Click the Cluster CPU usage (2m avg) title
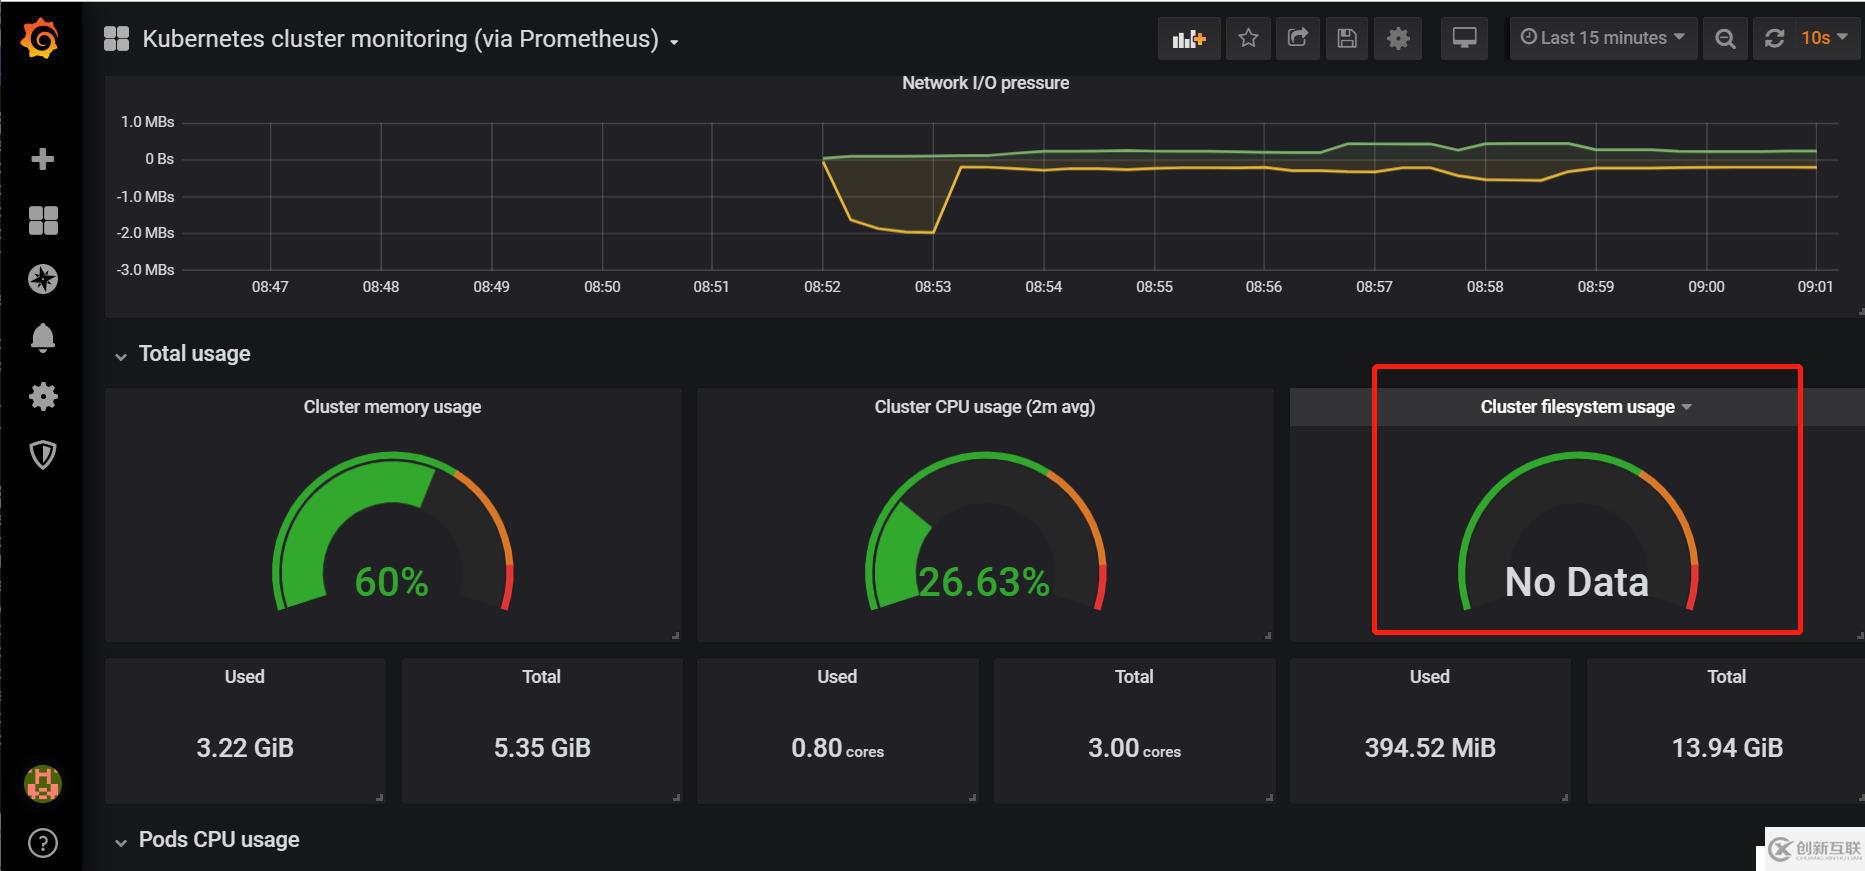Image resolution: width=1865 pixels, height=871 pixels. [984, 407]
